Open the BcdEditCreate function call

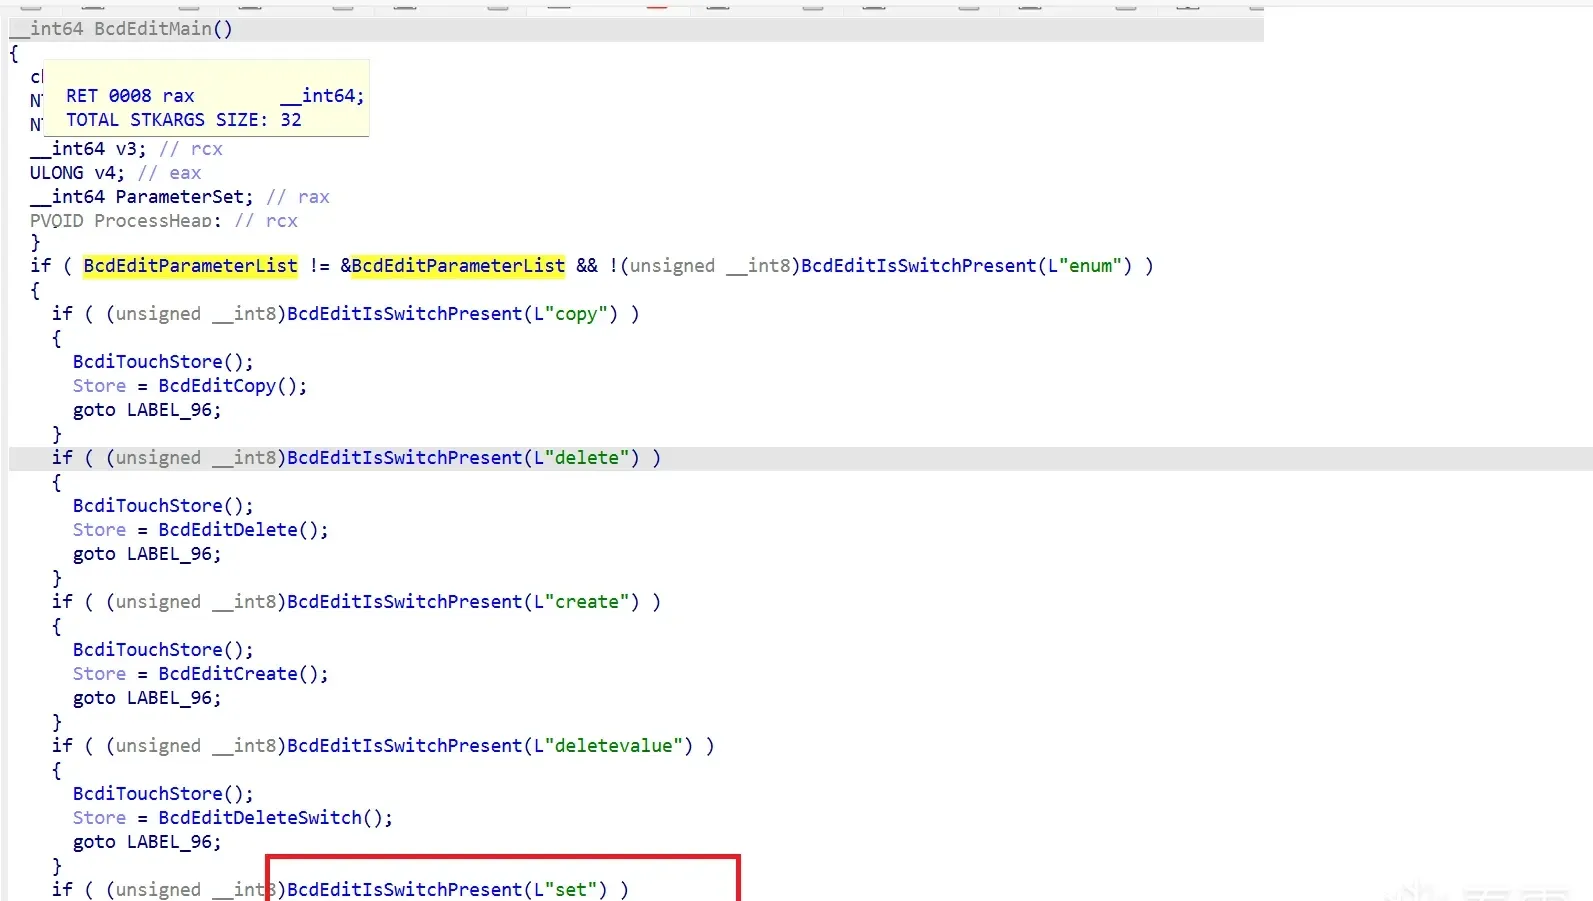pos(228,674)
